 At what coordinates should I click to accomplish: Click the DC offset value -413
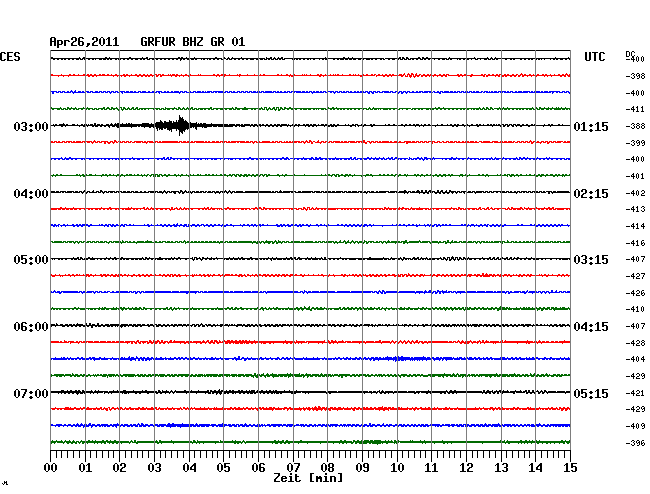[x=635, y=209]
